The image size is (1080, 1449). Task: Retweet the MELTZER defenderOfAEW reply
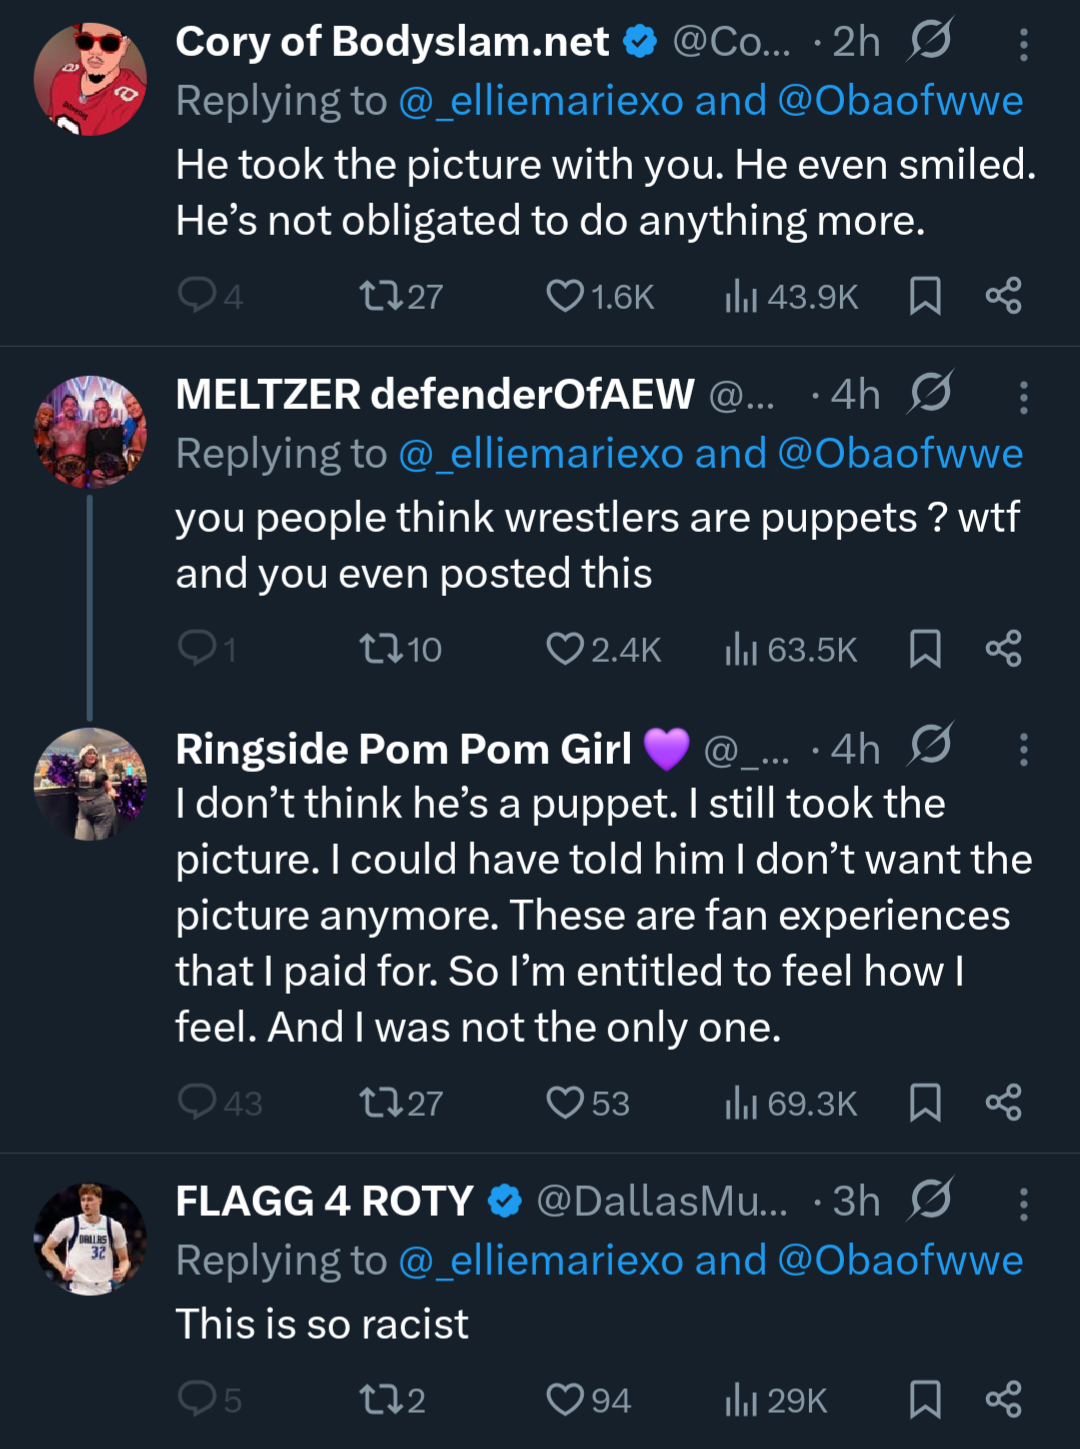[381, 649]
